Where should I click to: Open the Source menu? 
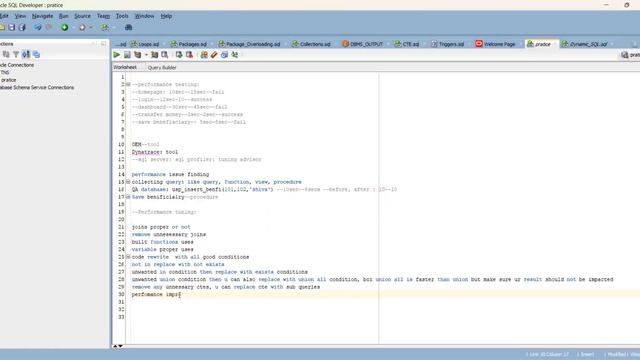[x=82, y=16]
